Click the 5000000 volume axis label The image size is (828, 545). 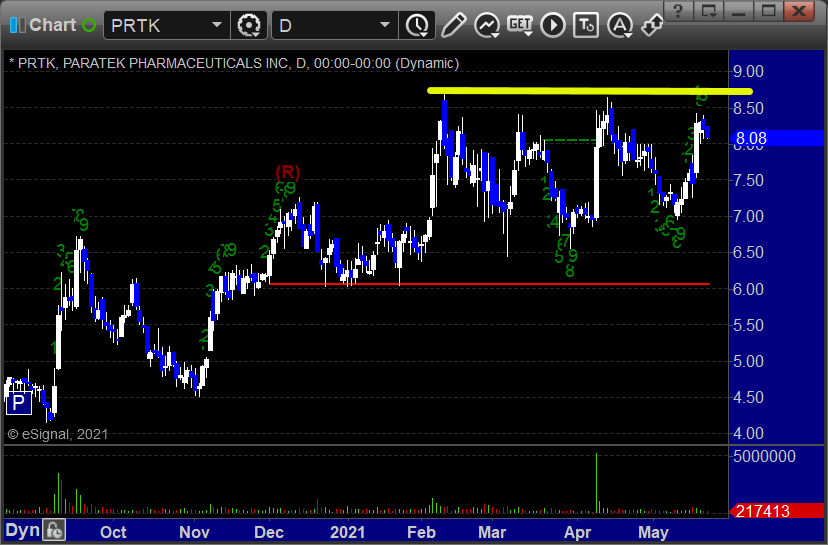(764, 456)
